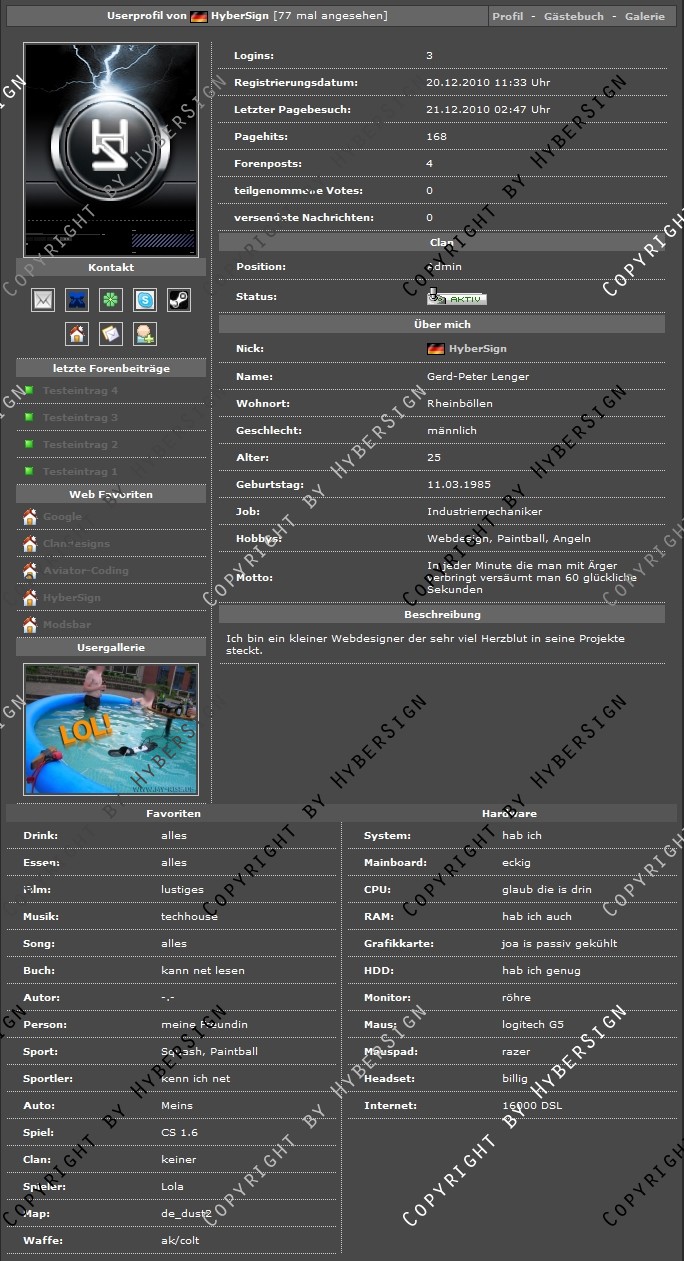This screenshot has height=1261, width=684.
Task: Open forum post Testeintrag 1
Action: click(80, 472)
